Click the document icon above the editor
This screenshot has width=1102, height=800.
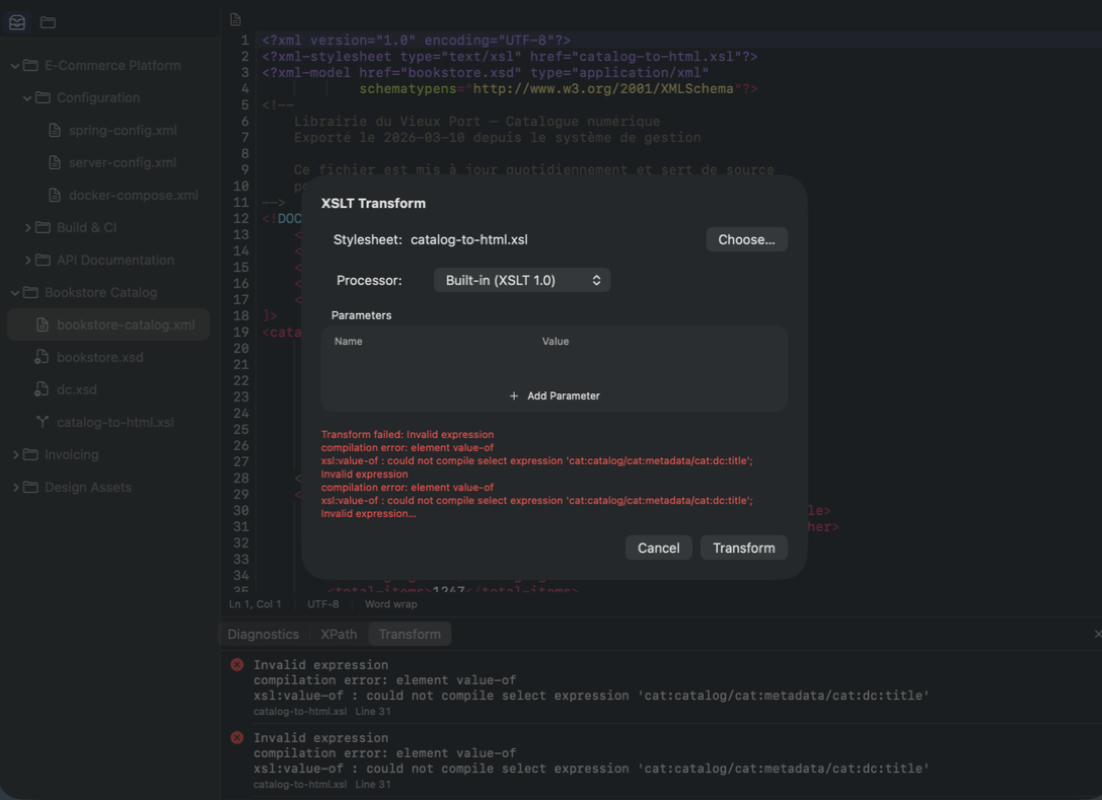point(234,19)
